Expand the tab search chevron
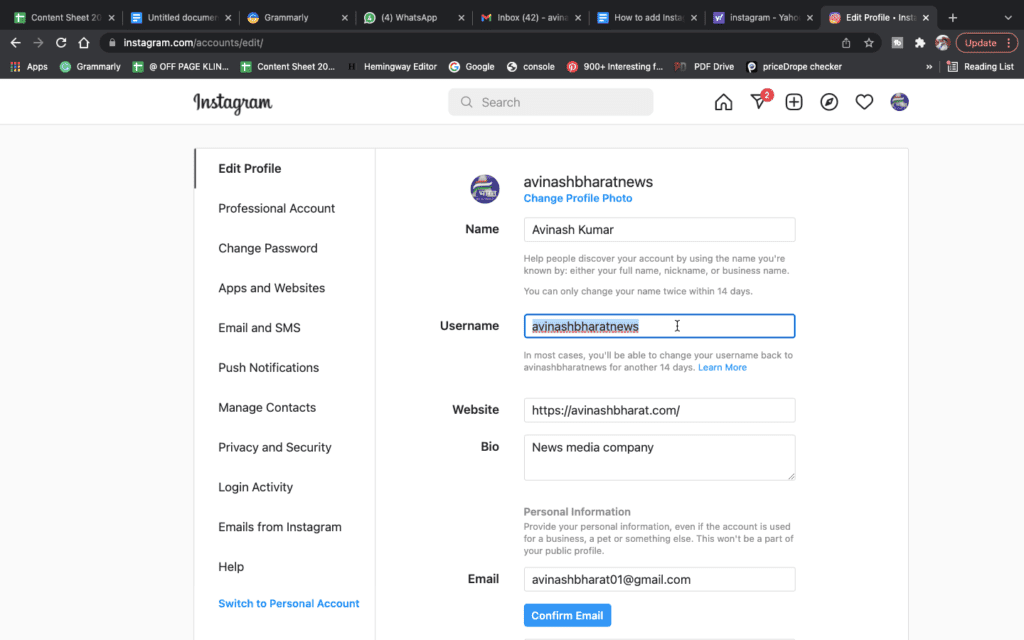The height and width of the screenshot is (640, 1024). pyautogui.click(x=1008, y=18)
